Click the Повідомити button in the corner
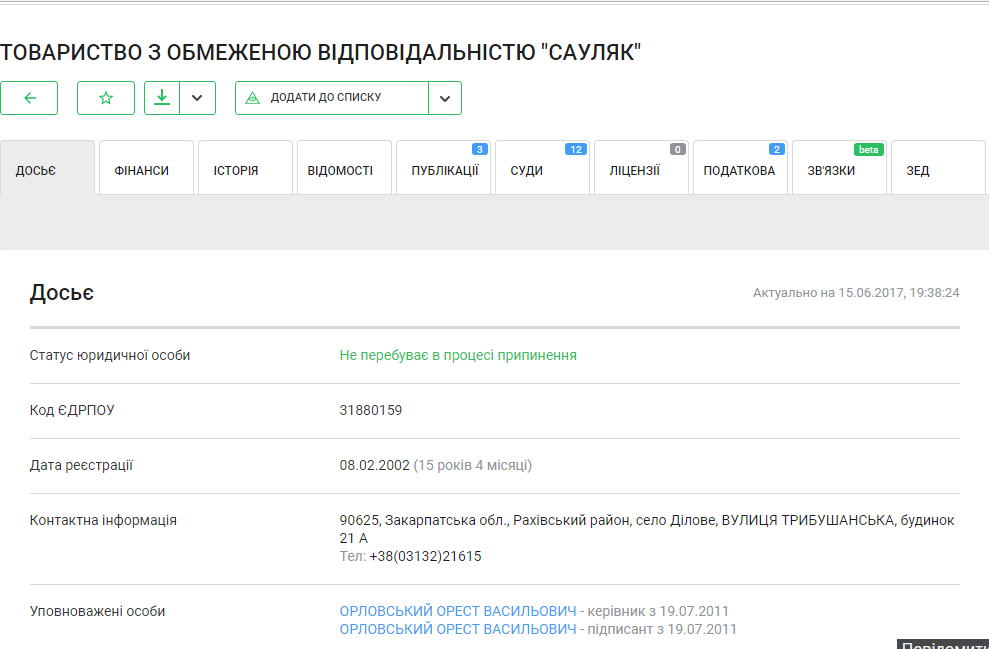Image resolution: width=989 pixels, height=649 pixels. click(x=942, y=644)
